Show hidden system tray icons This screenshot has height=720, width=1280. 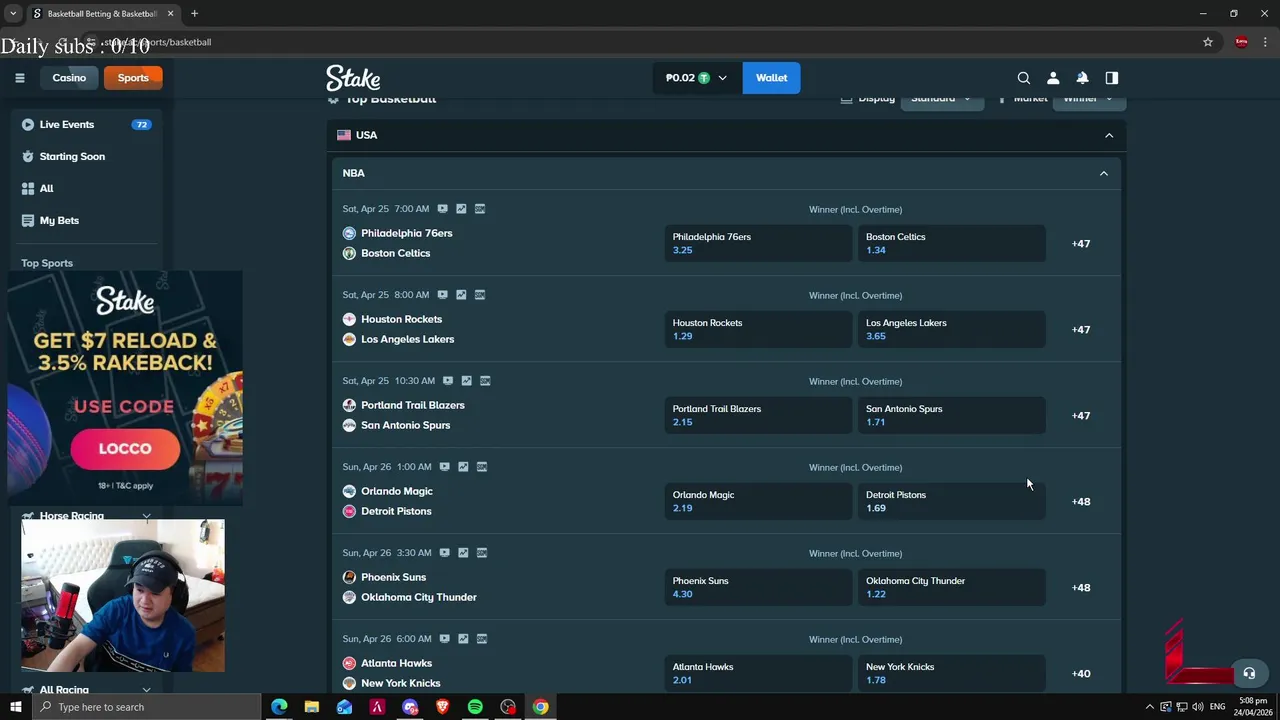point(1149,707)
